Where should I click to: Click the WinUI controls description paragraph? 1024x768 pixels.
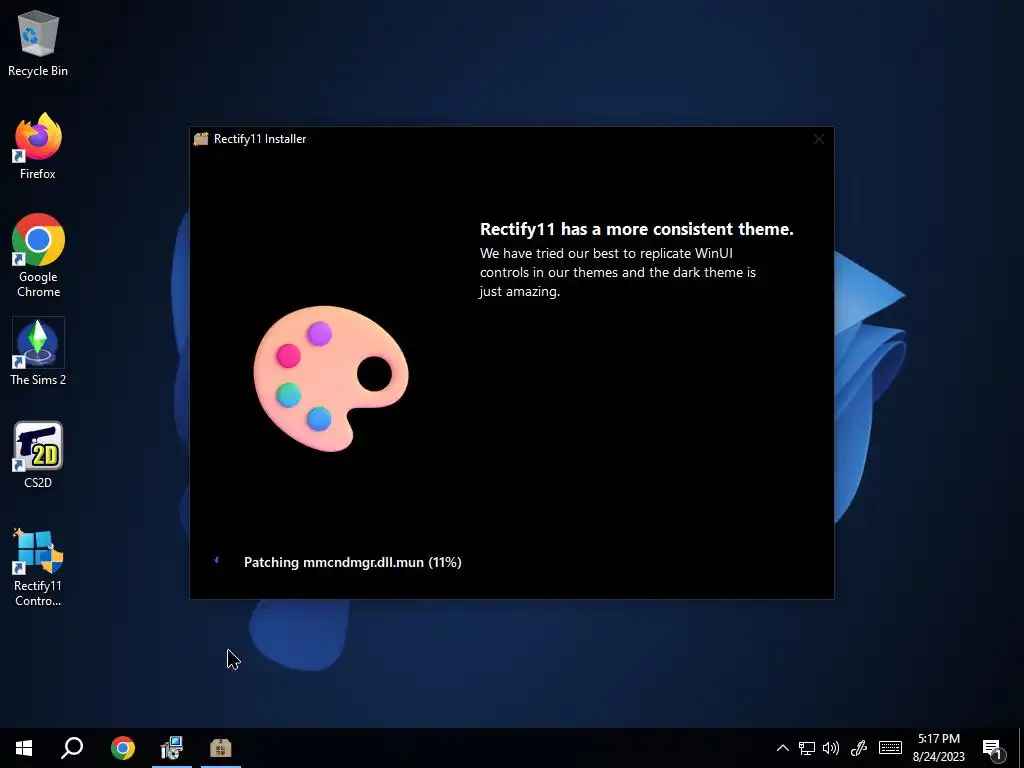click(x=618, y=272)
